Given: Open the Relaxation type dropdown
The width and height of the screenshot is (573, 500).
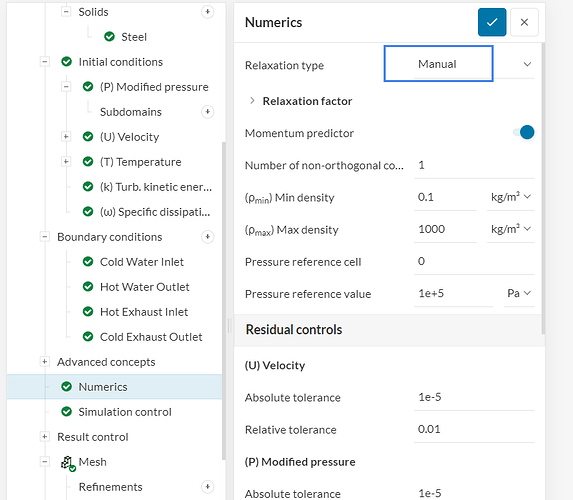Looking at the screenshot, I should coord(459,64).
